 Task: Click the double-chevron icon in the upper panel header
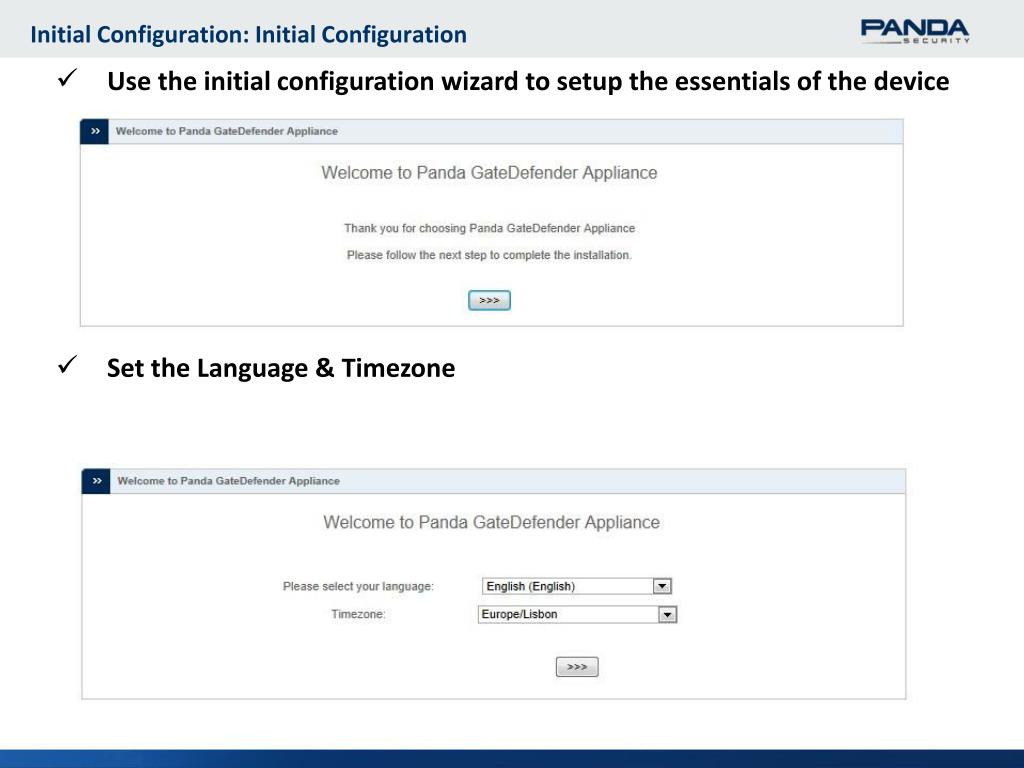click(x=95, y=131)
